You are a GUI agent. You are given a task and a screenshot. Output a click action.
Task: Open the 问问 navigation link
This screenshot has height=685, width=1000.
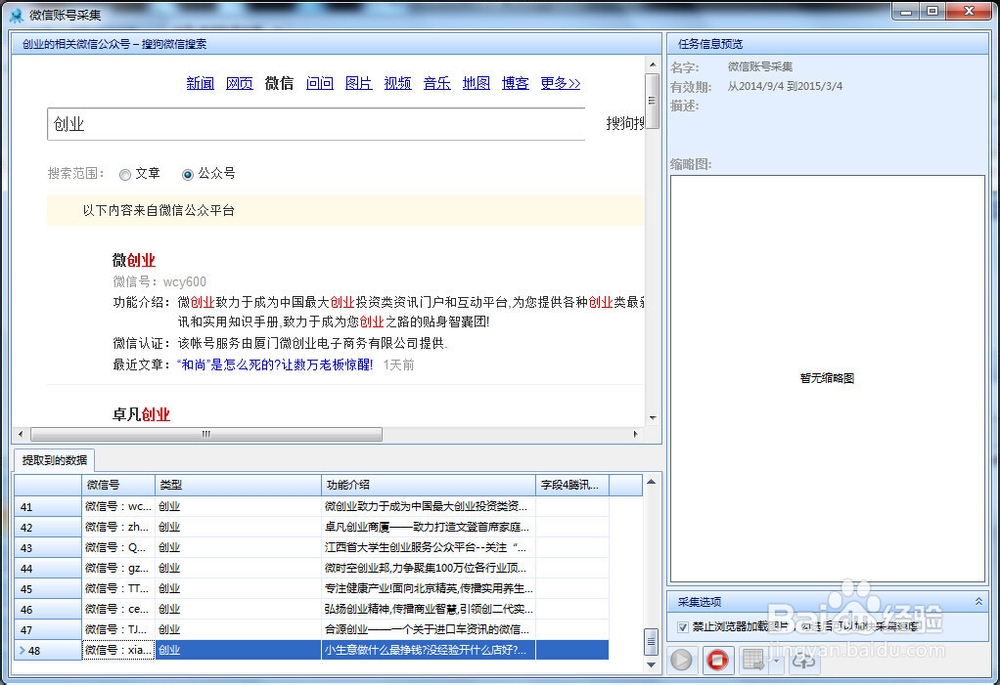[x=320, y=83]
